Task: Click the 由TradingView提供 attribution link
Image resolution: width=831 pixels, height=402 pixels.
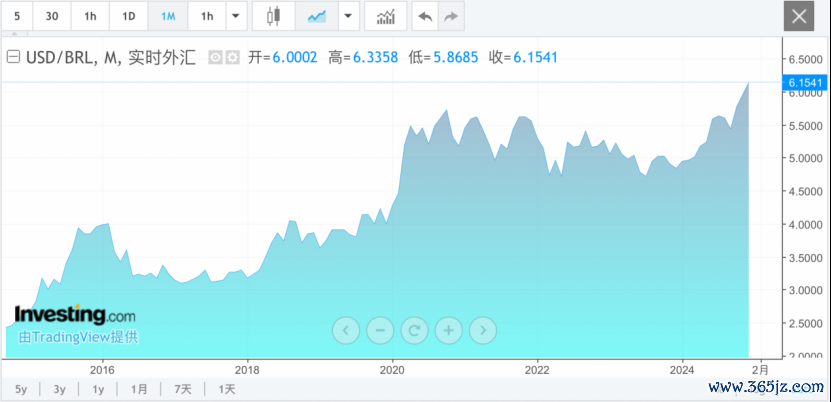Action: point(78,337)
